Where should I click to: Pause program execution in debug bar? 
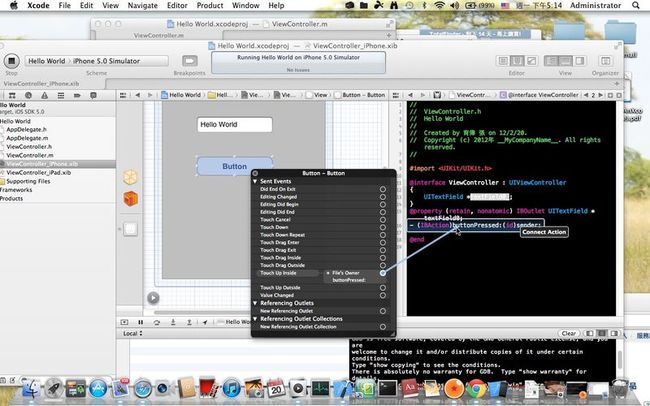(141, 322)
